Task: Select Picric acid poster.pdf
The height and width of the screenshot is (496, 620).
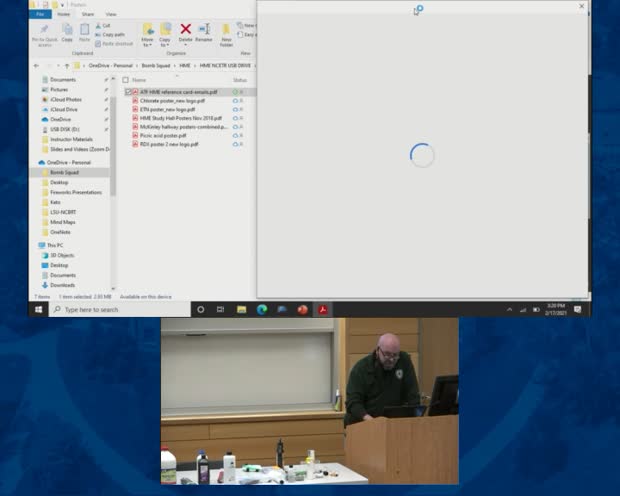Action: (x=163, y=136)
